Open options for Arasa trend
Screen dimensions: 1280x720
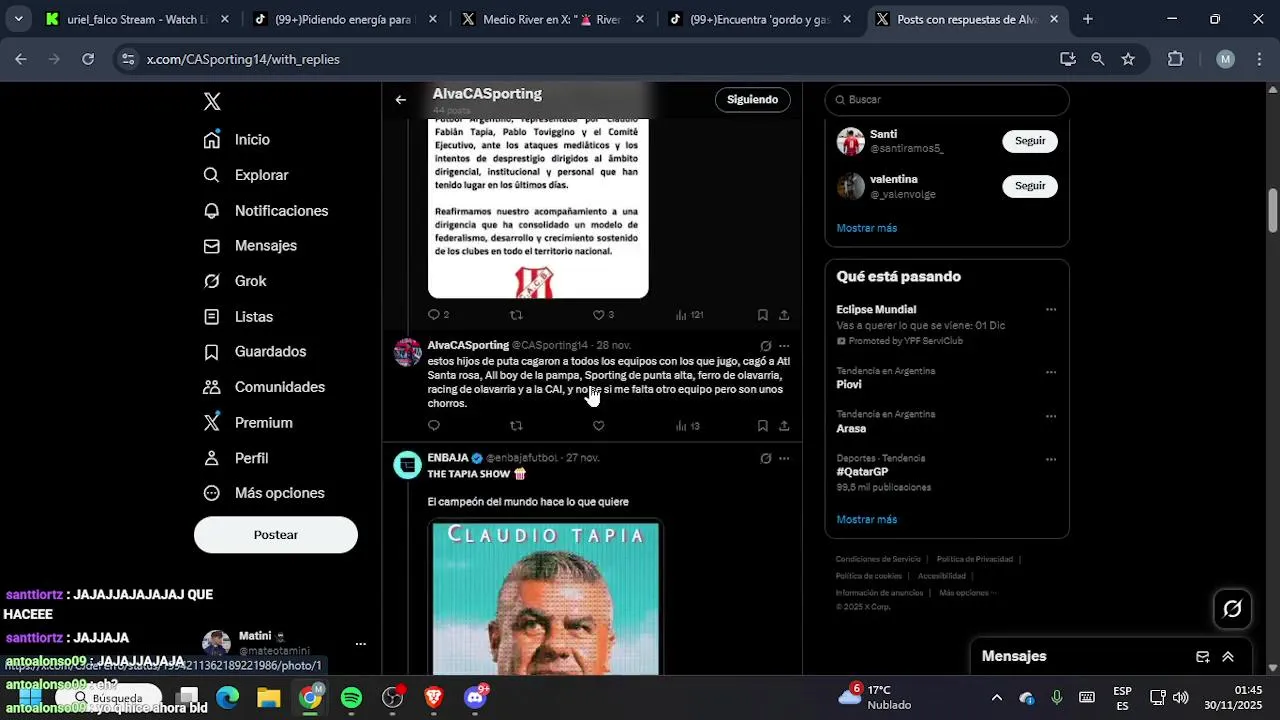1051,415
